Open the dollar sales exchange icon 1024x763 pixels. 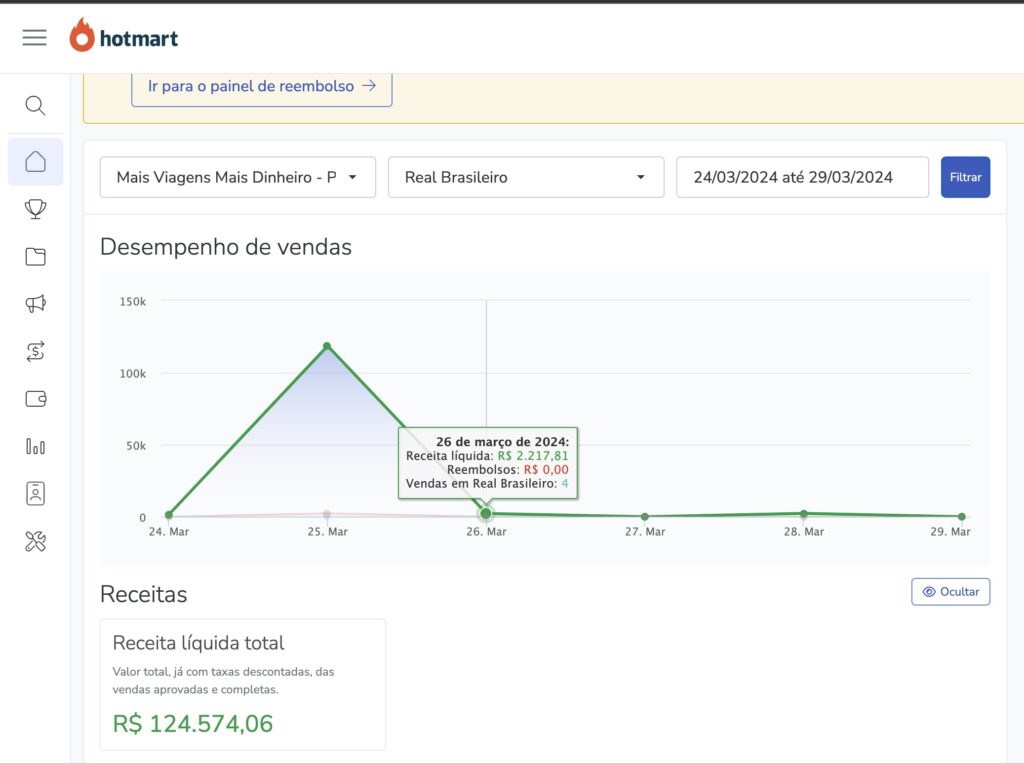[x=35, y=351]
